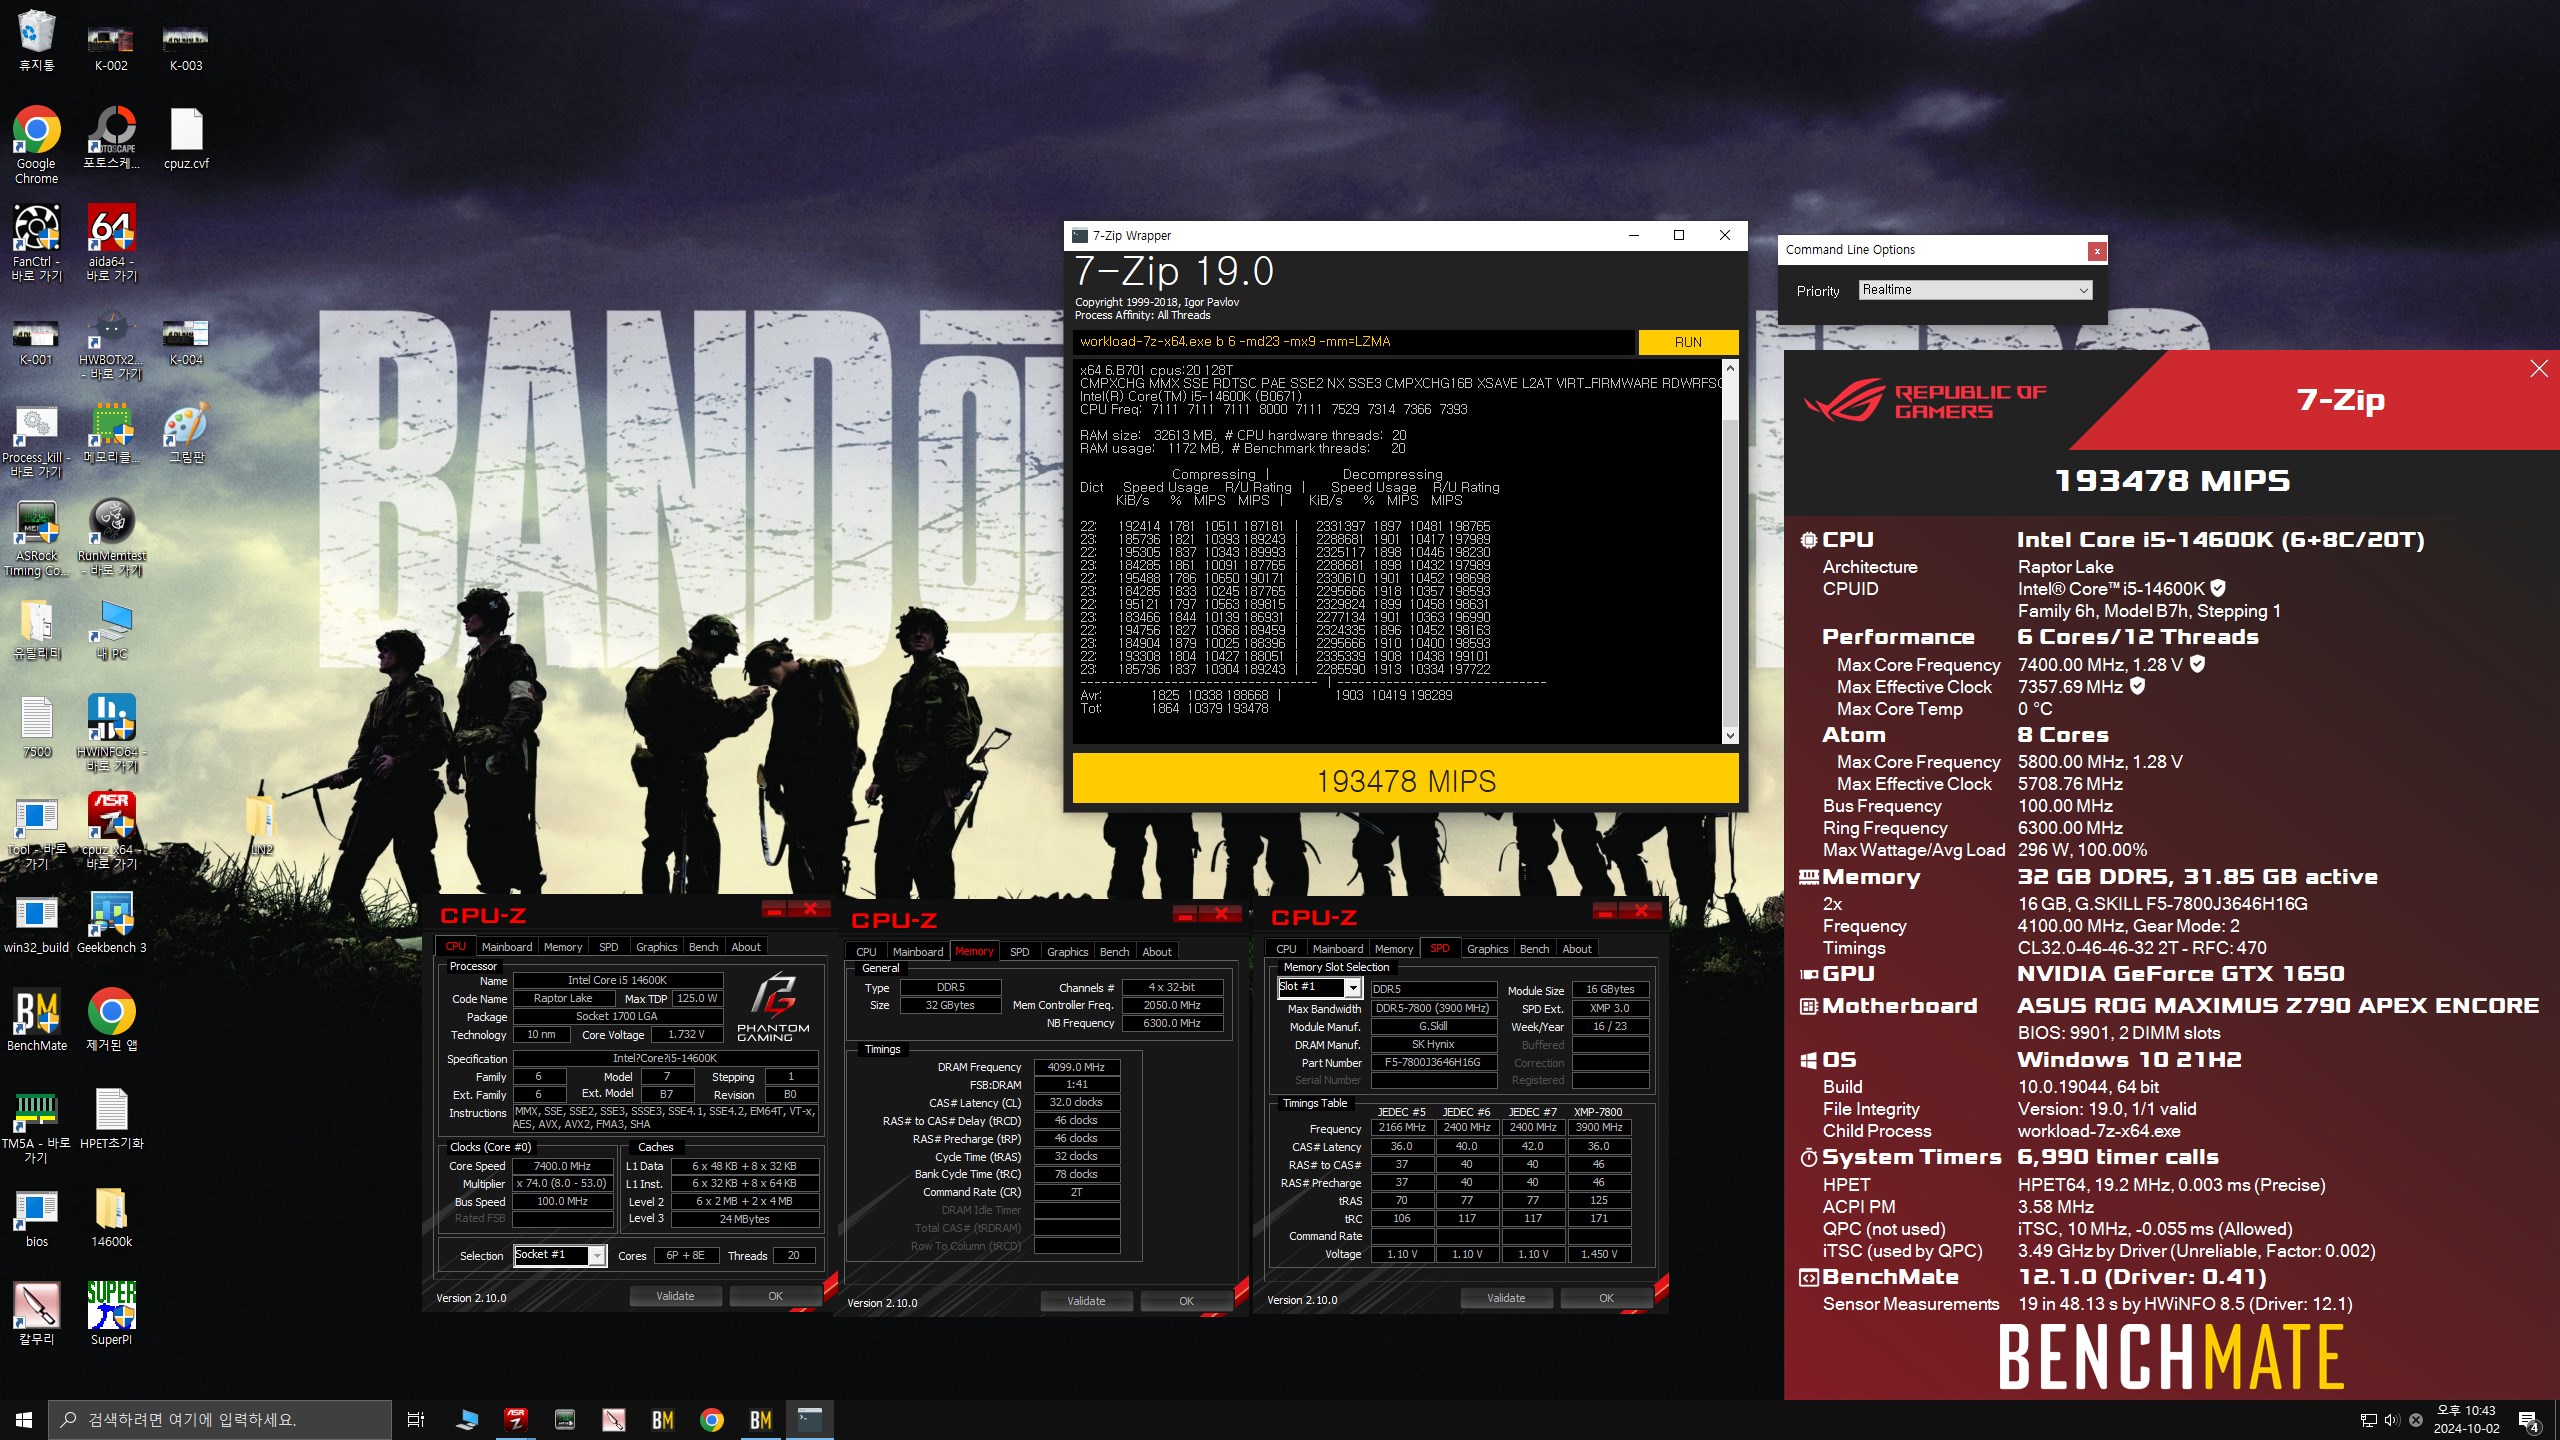Click the yellow RUN button in 7-Zip Wrapper
Viewport: 2560px width, 1440px height.
click(x=1688, y=342)
